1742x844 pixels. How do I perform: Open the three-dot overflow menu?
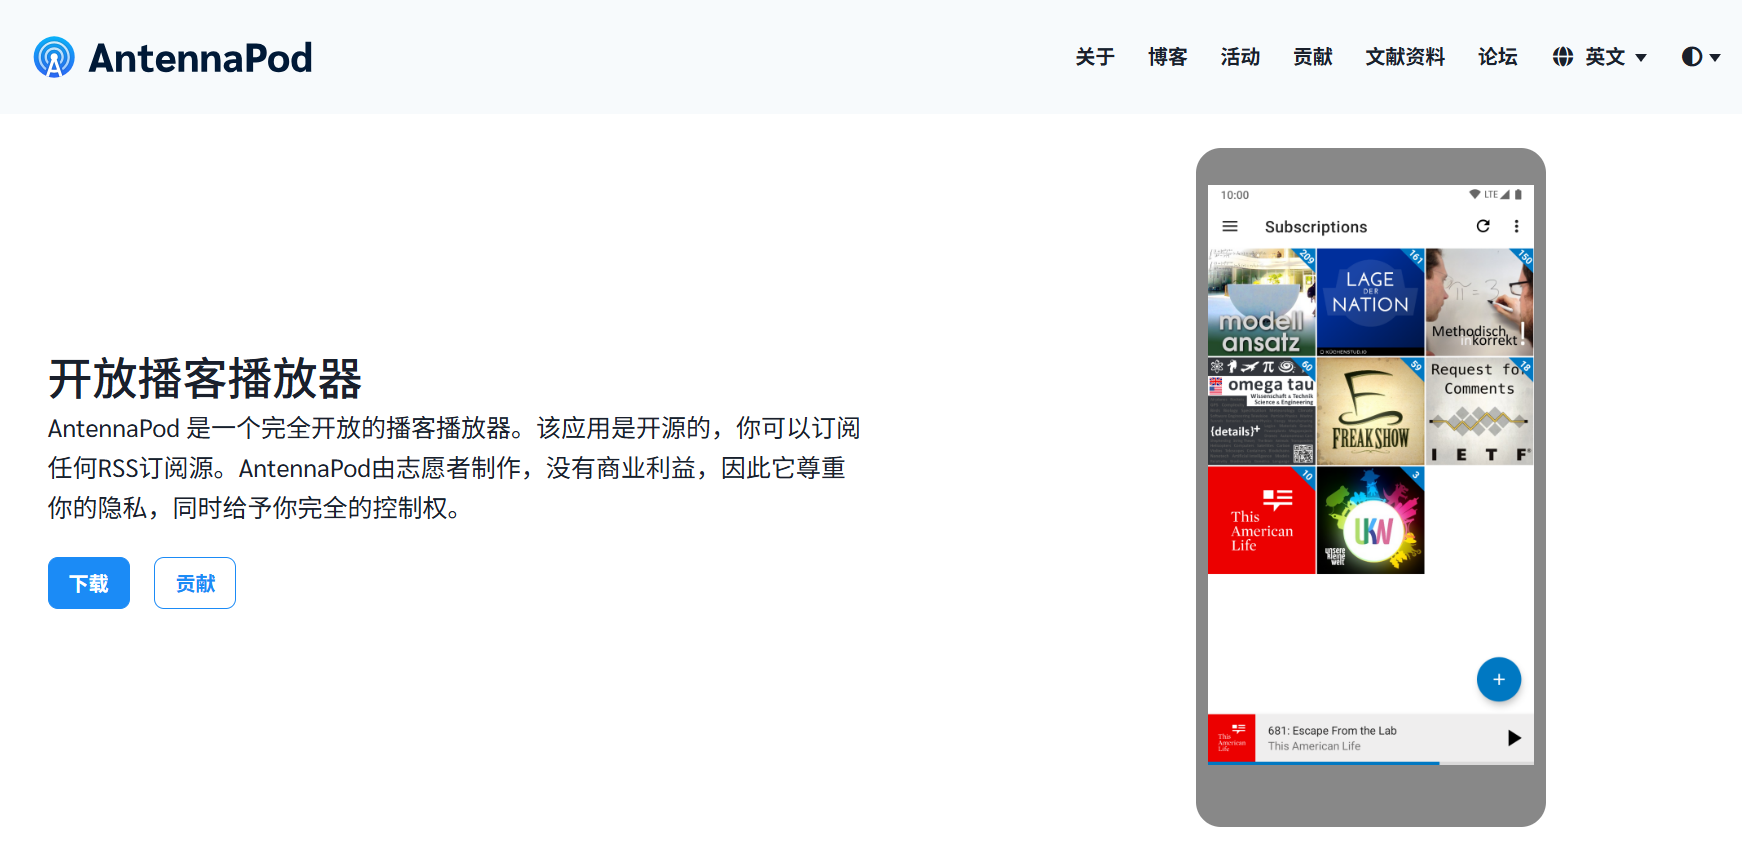coord(1516,226)
